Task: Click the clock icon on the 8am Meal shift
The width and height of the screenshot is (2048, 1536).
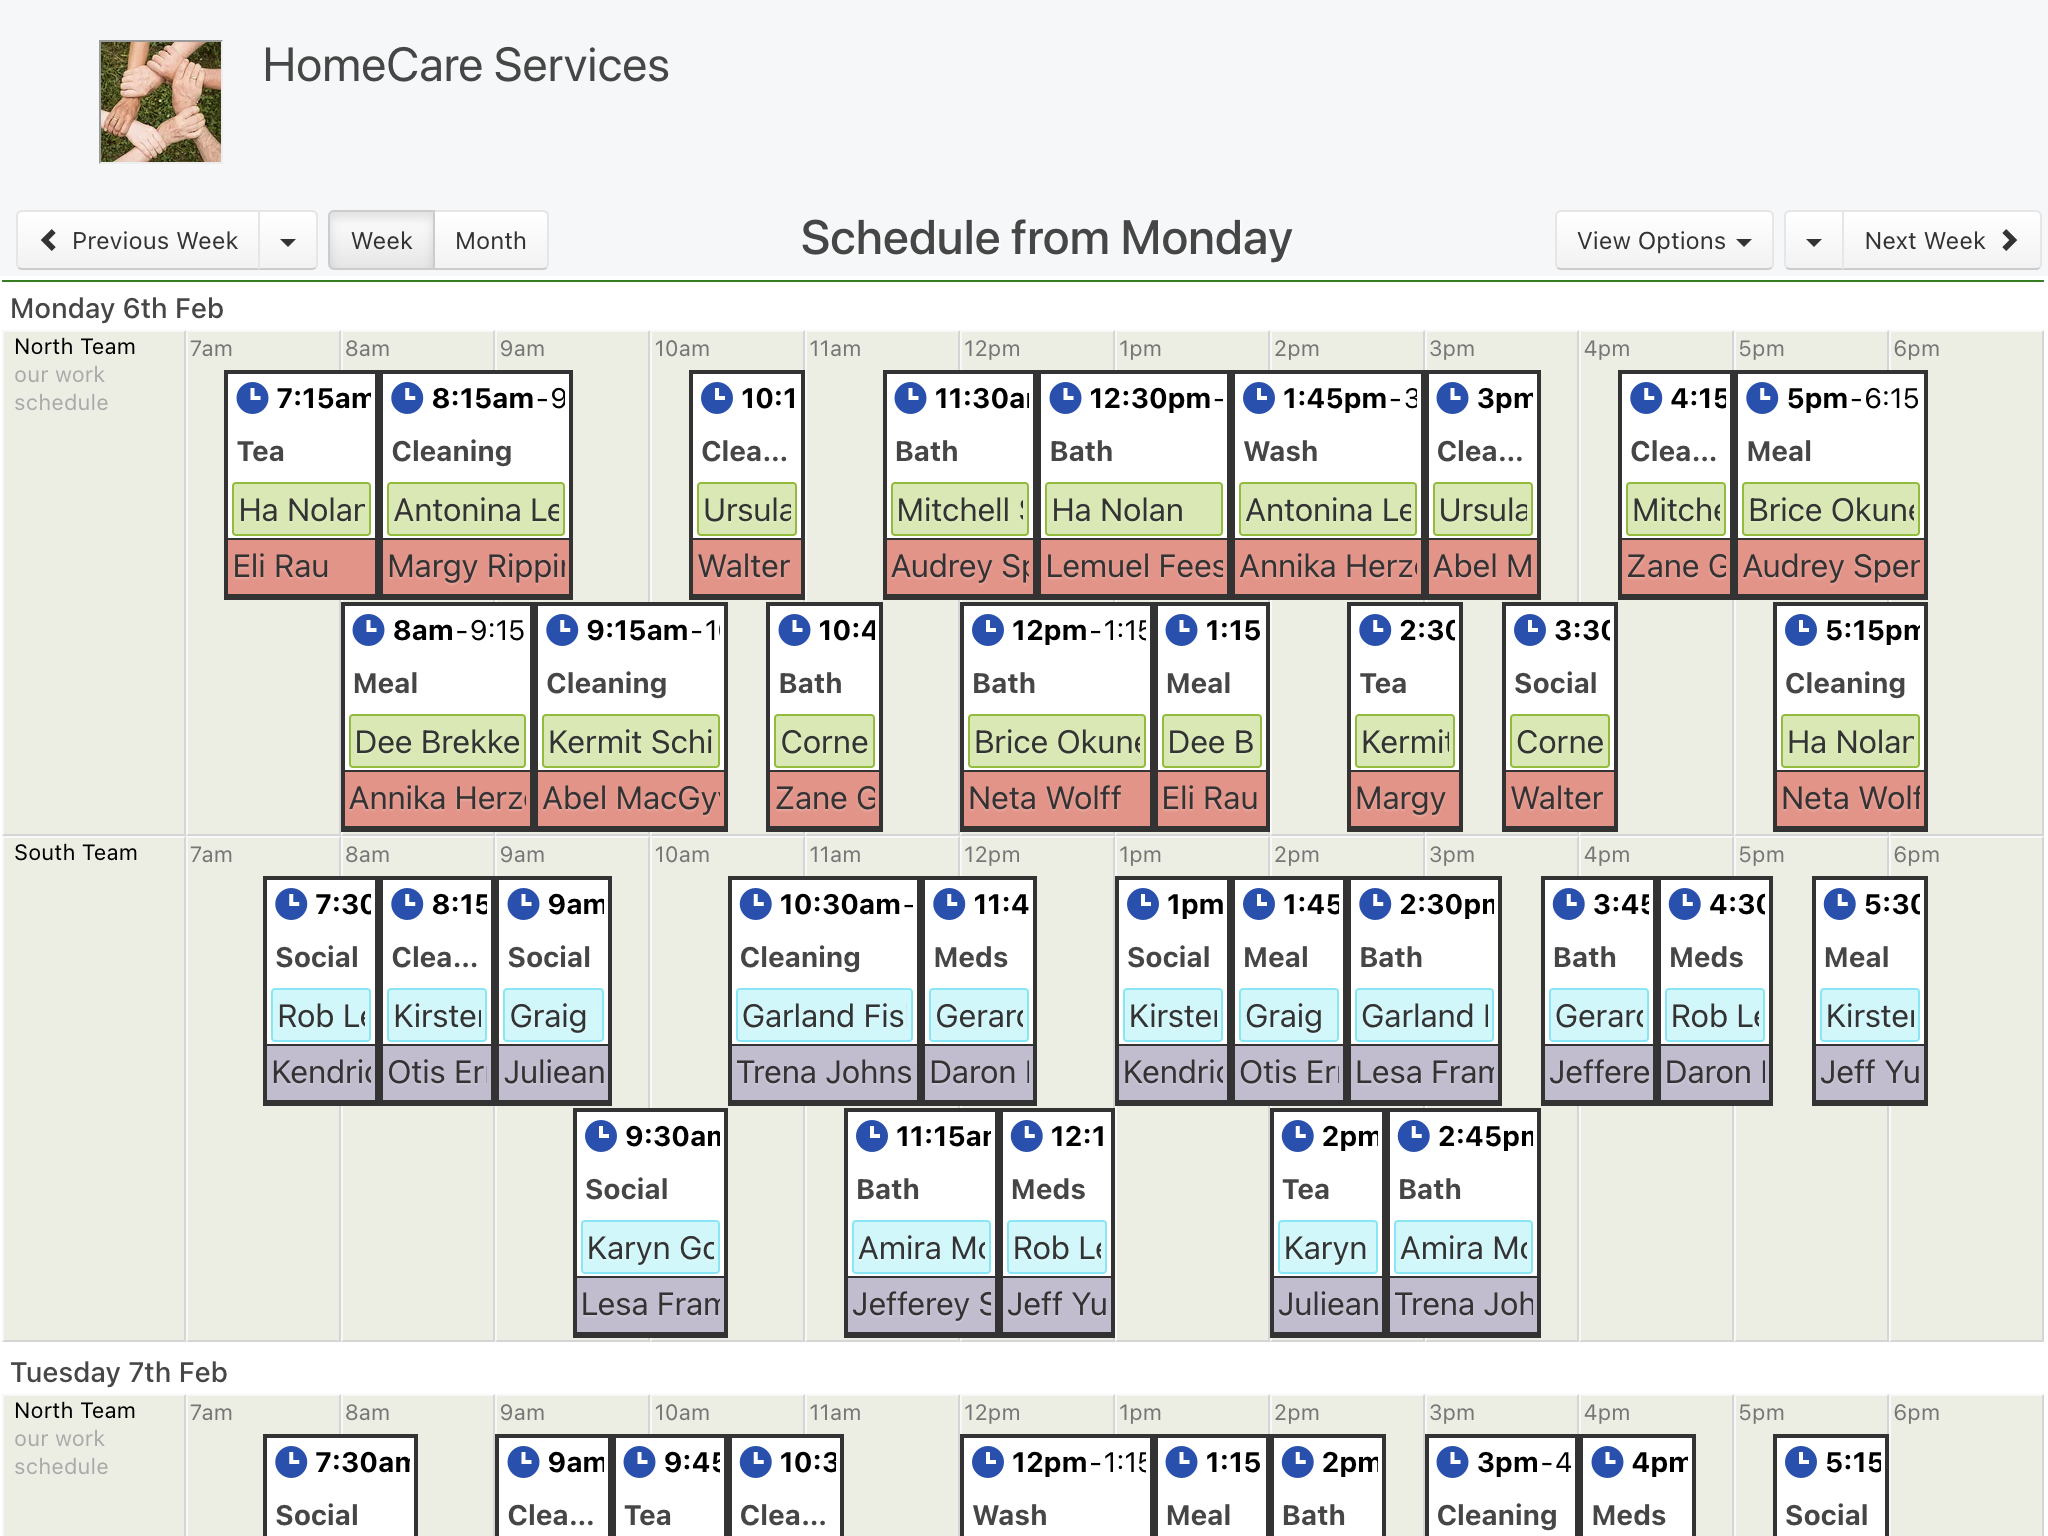Action: pyautogui.click(x=369, y=629)
